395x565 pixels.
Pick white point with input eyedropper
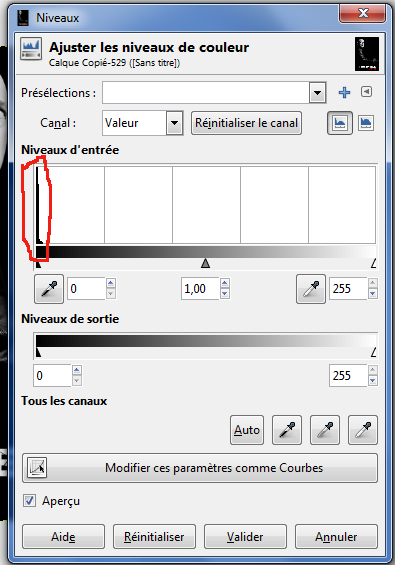pyautogui.click(x=311, y=289)
